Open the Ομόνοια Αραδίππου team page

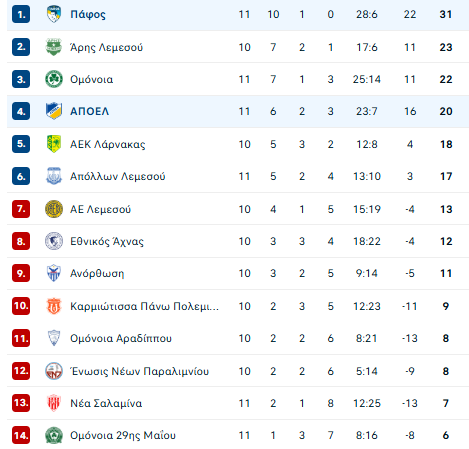(121, 338)
